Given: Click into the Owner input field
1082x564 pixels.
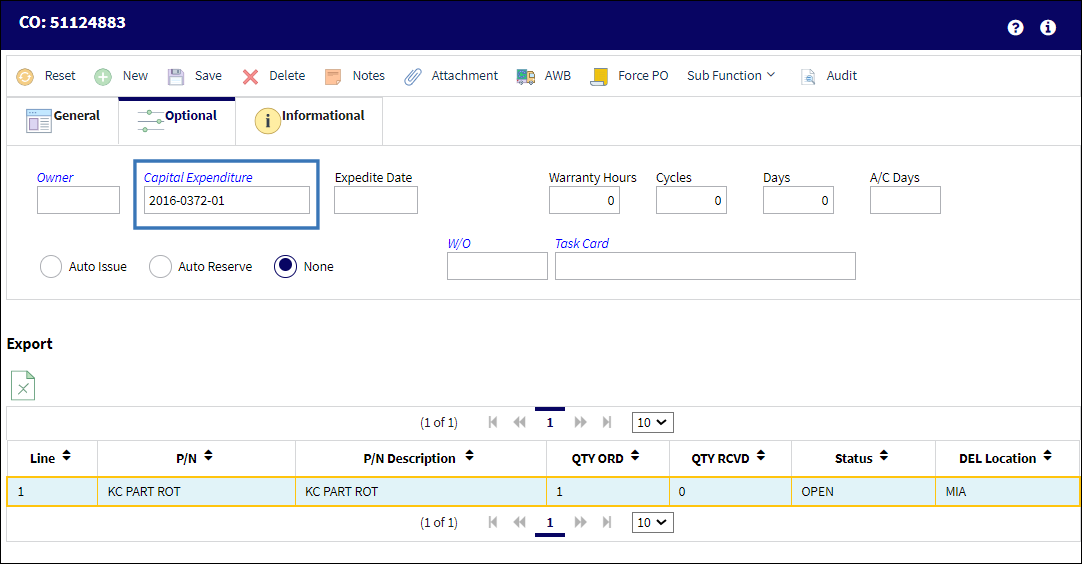Looking at the screenshot, I should click(79, 200).
